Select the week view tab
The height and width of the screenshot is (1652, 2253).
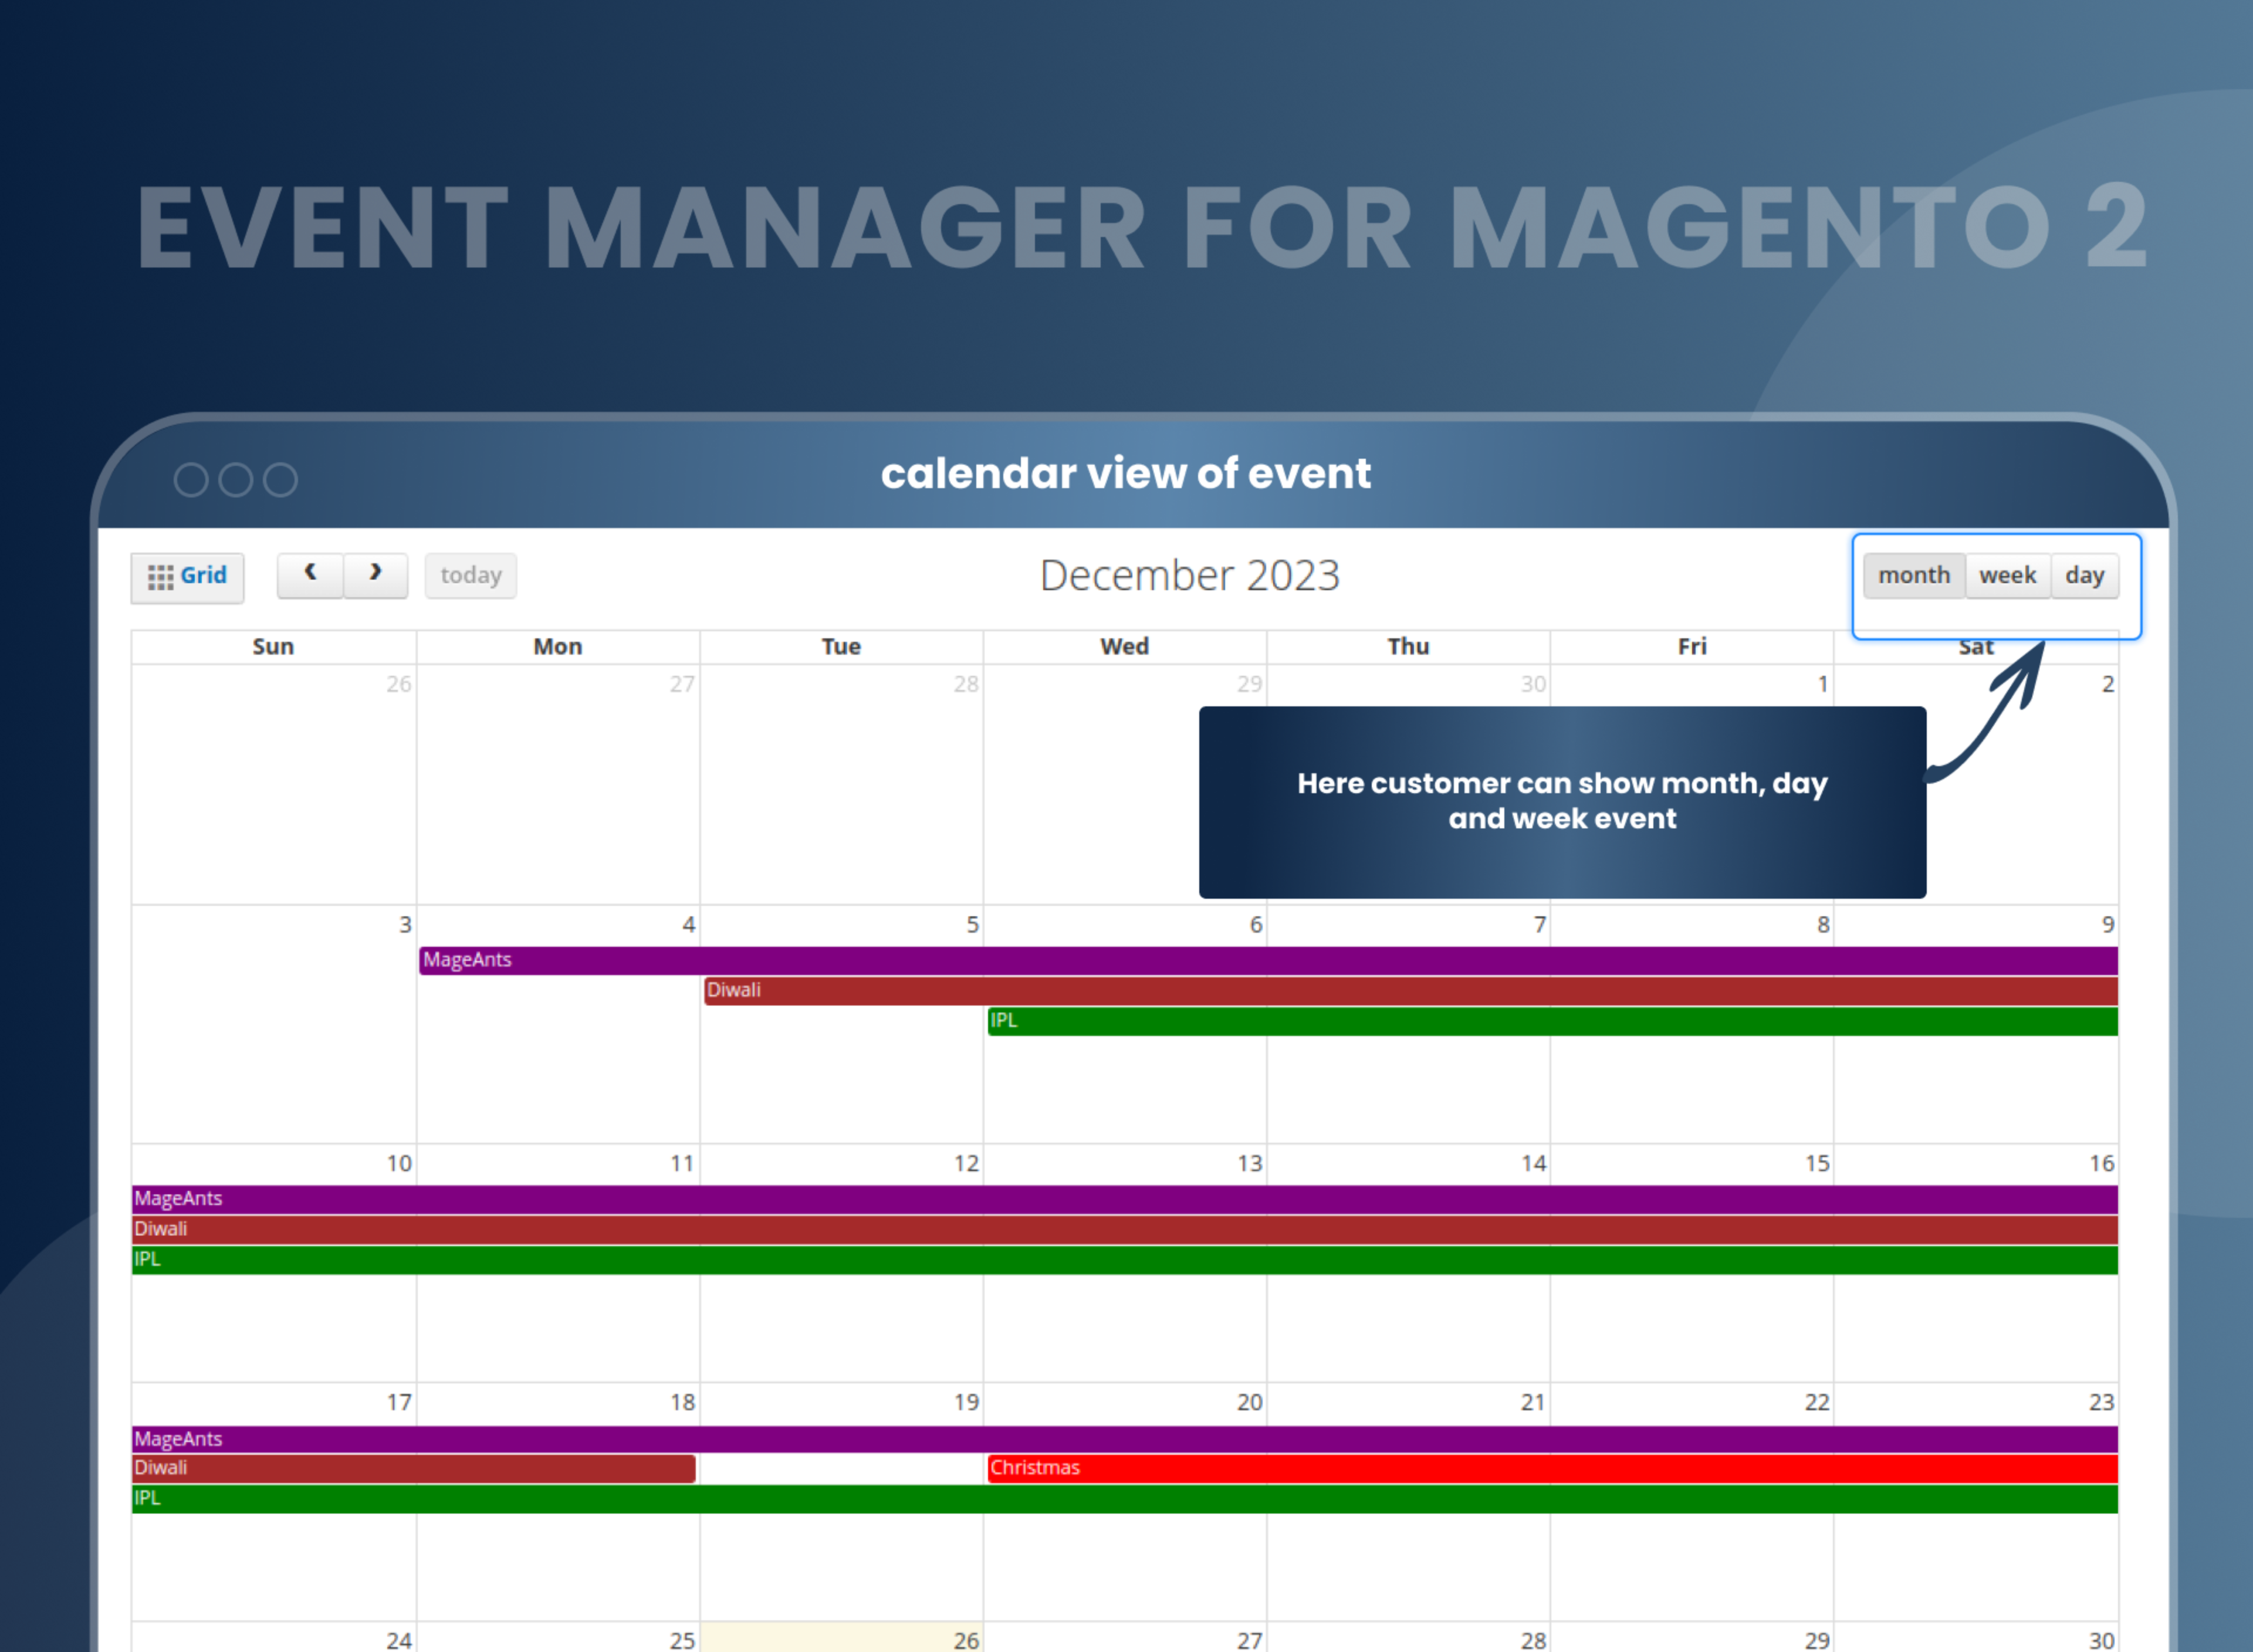click(2007, 576)
